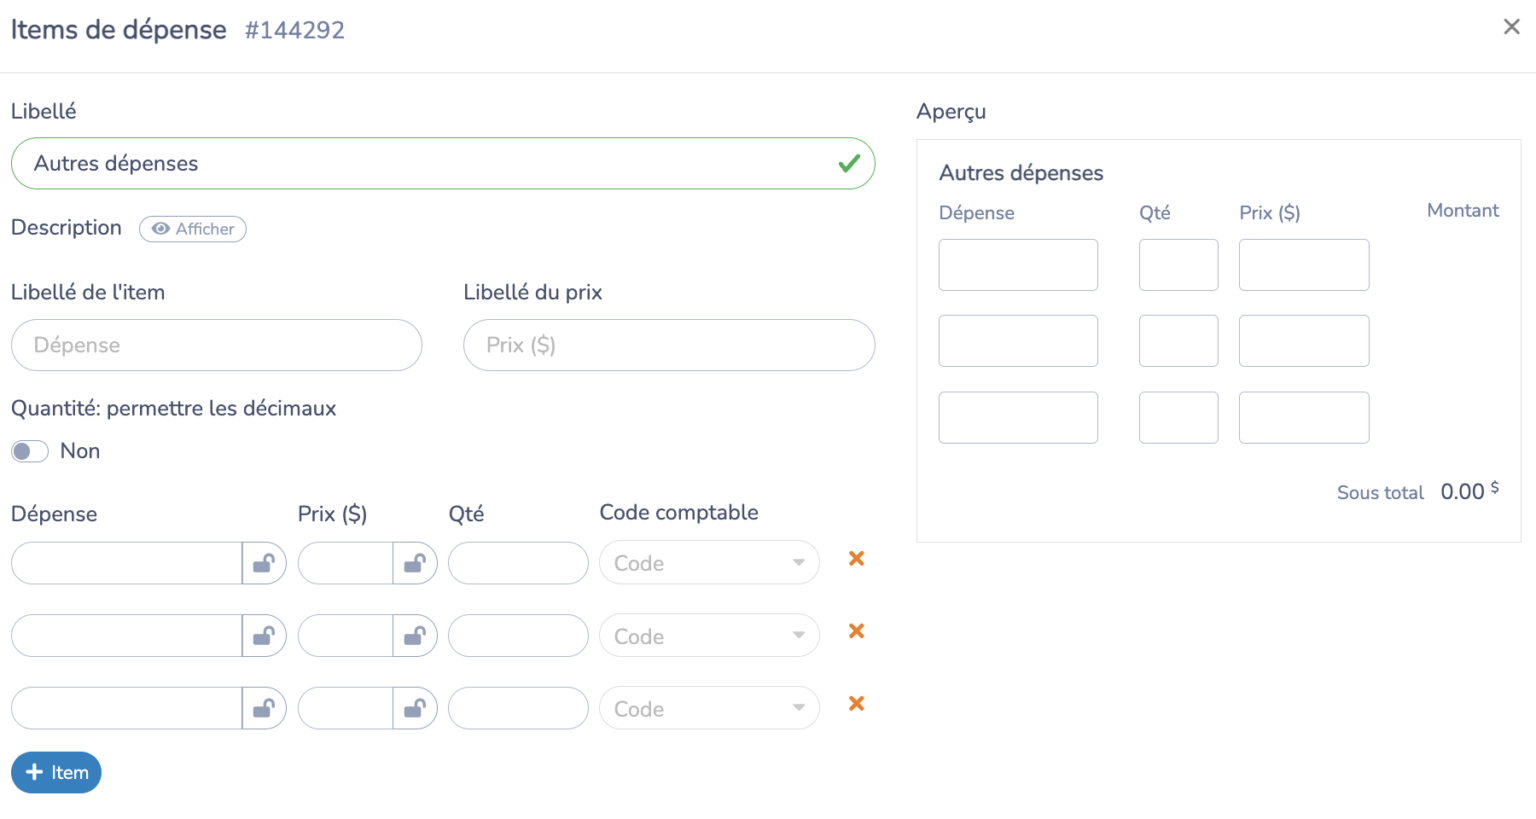Click the Code comptable column header
This screenshot has height=819, width=1536.
679,512
